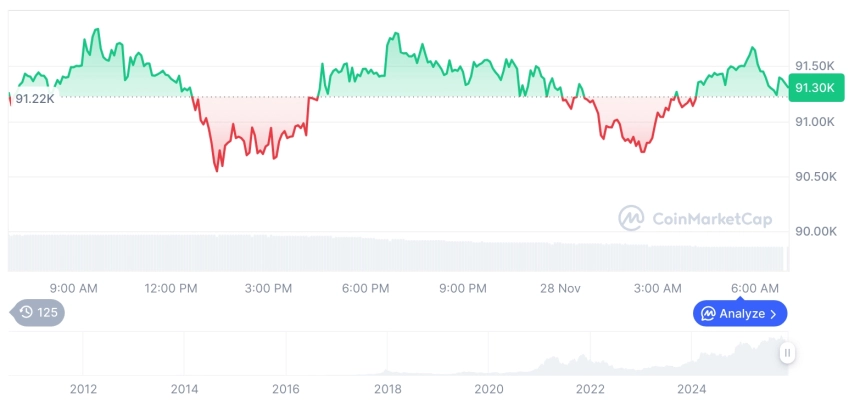Click the 91.50K price axis label

click(x=814, y=66)
